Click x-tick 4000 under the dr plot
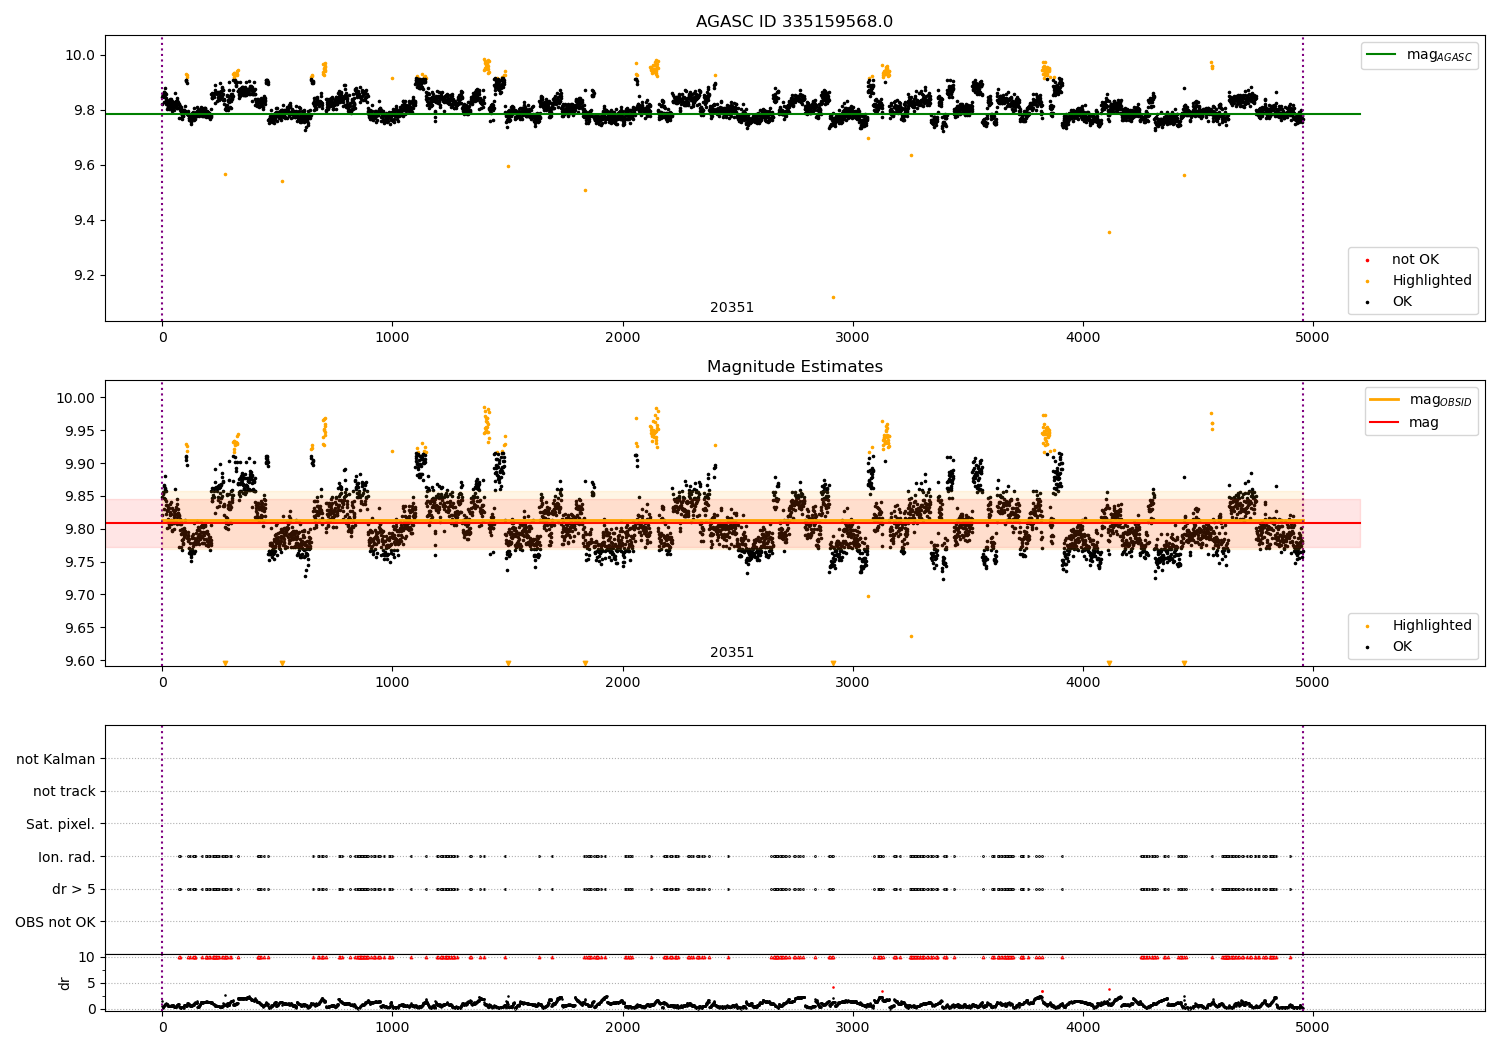Image resolution: width=1500 pixels, height=1050 pixels. [1083, 1027]
